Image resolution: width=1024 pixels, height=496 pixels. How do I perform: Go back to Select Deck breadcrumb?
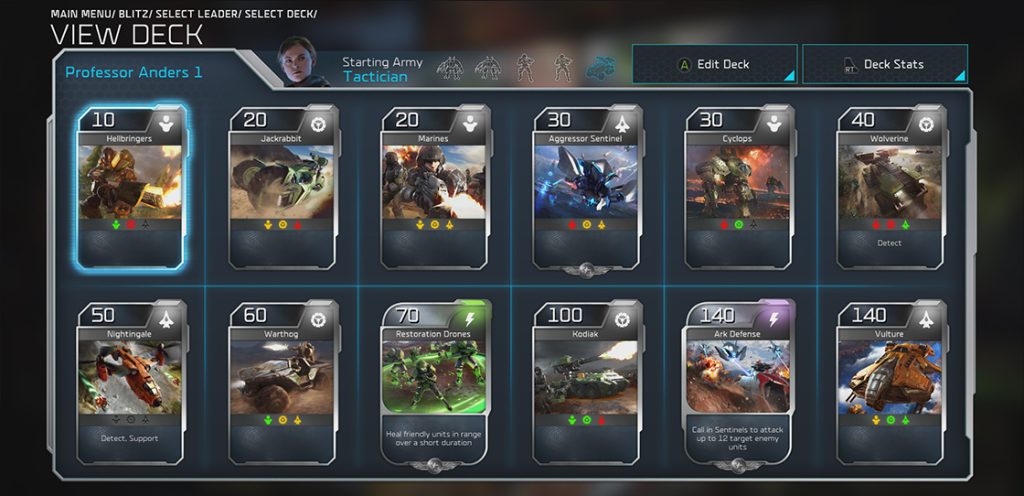[x=281, y=14]
